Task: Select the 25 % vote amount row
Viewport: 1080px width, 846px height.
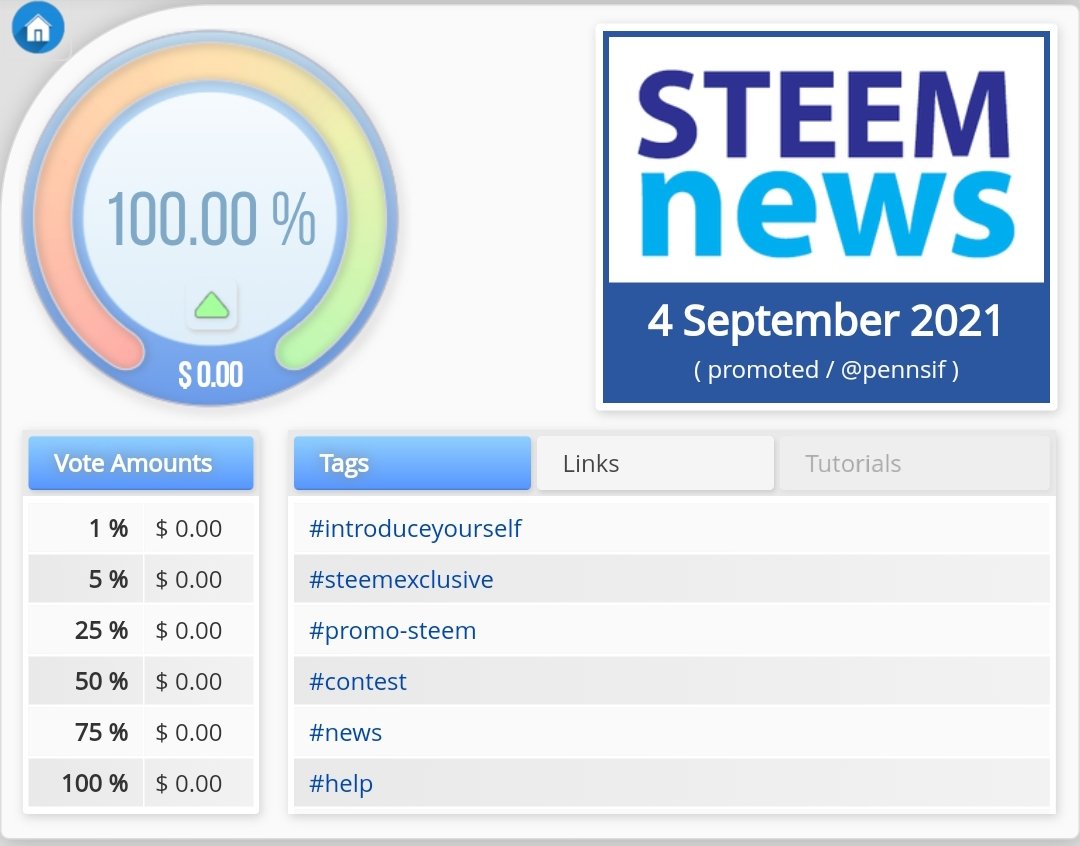Action: 140,631
